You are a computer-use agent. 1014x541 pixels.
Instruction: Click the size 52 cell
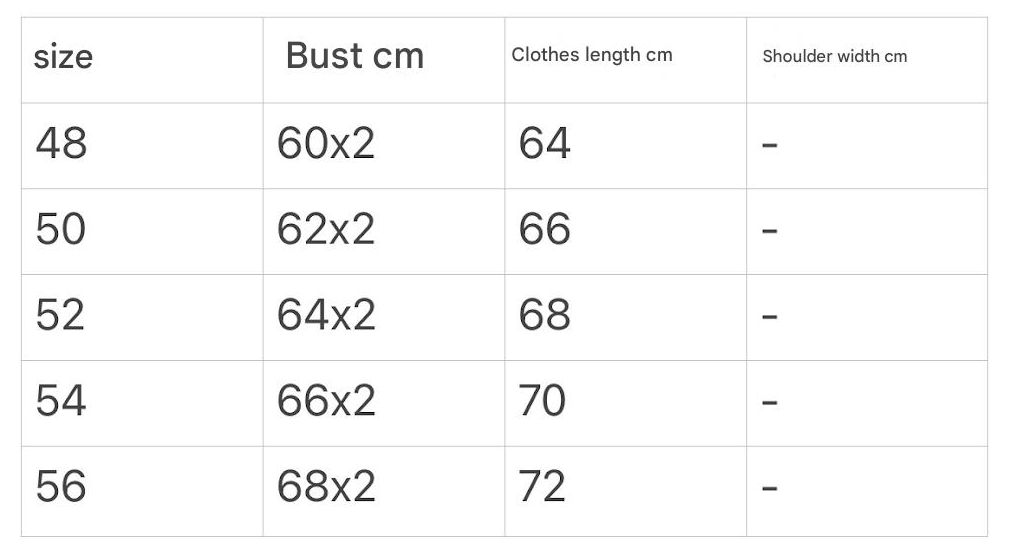pos(61,316)
